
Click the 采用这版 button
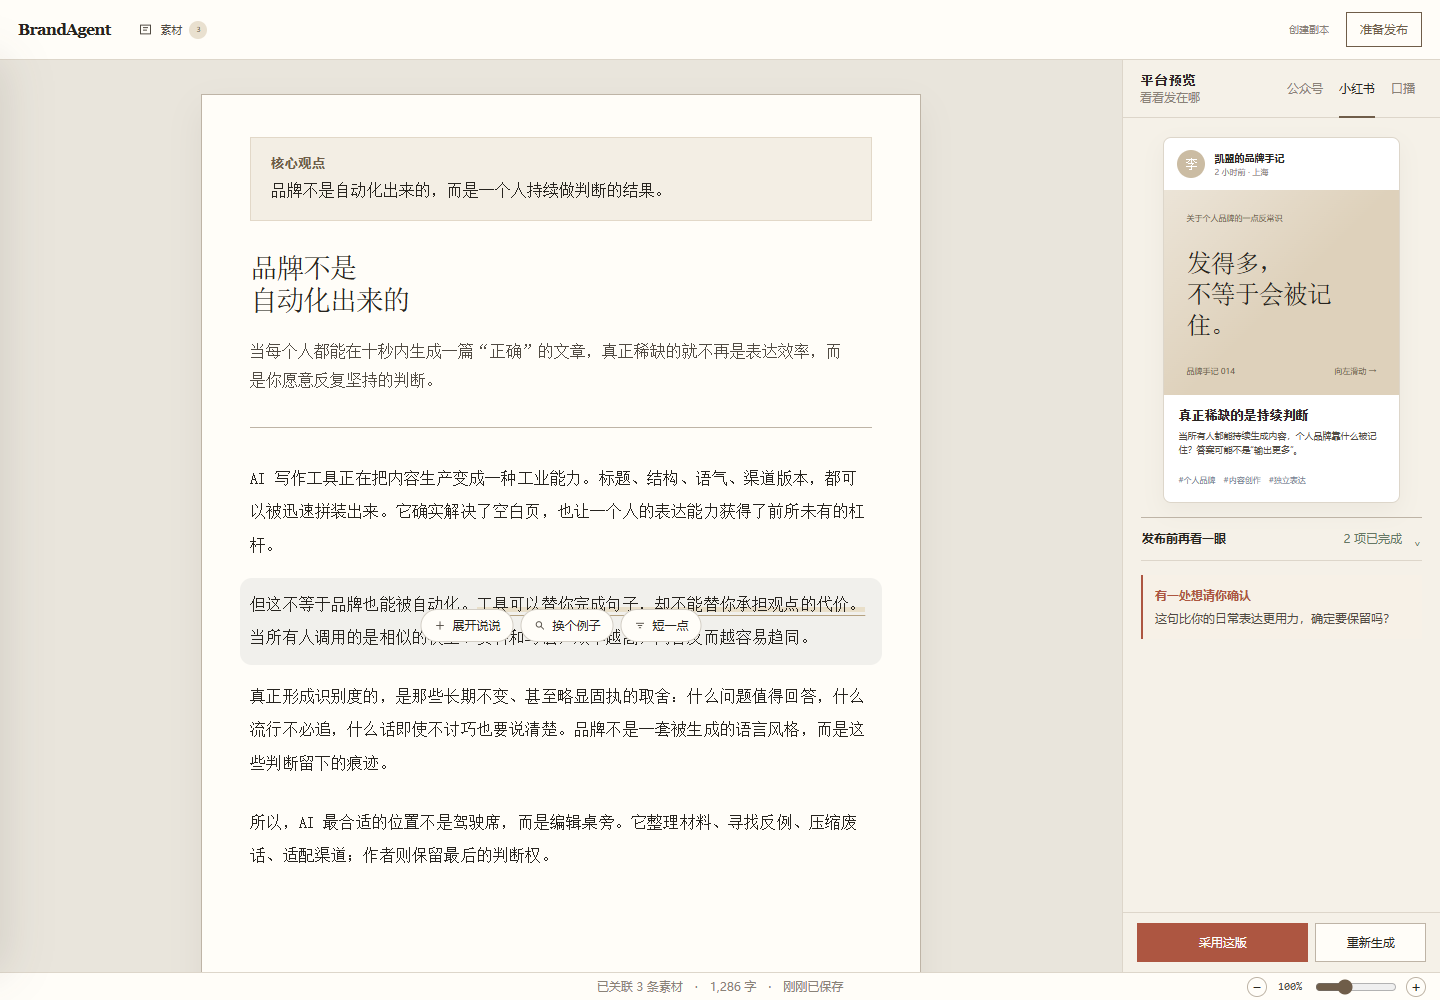pos(1222,943)
